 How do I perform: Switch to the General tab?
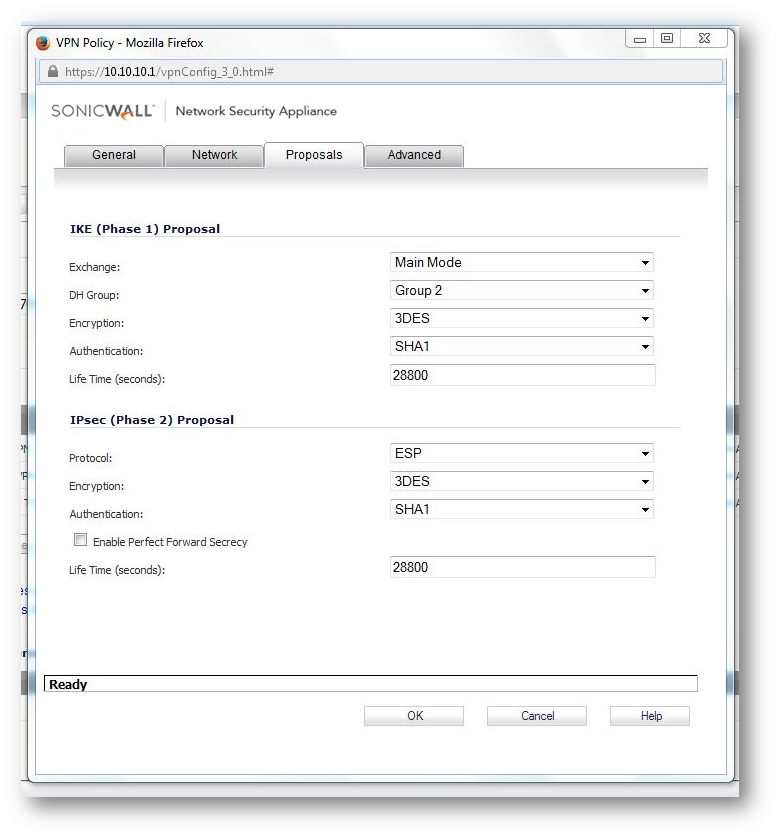114,155
